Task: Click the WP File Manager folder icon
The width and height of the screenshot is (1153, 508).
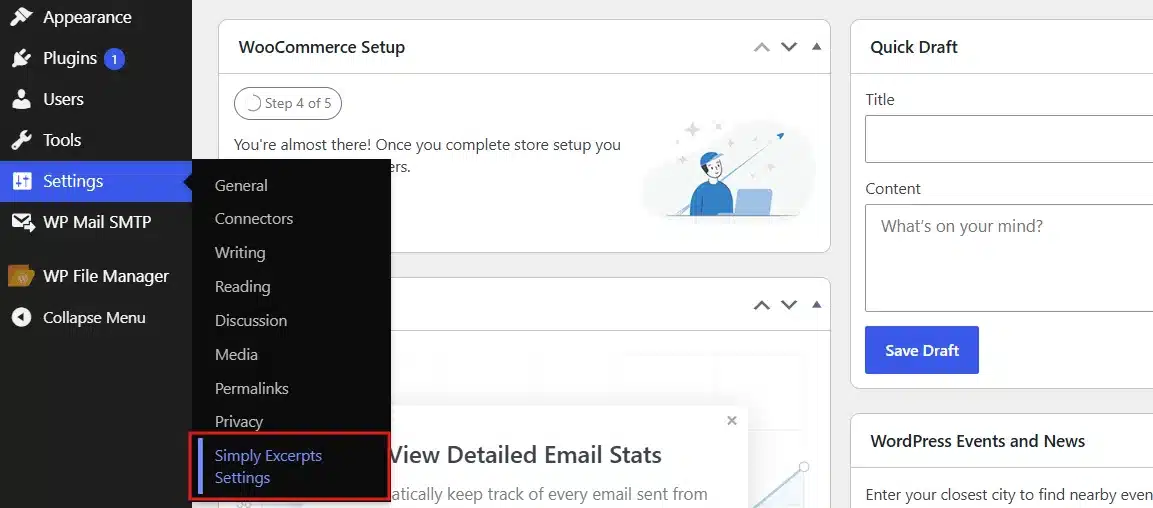Action: click(21, 276)
